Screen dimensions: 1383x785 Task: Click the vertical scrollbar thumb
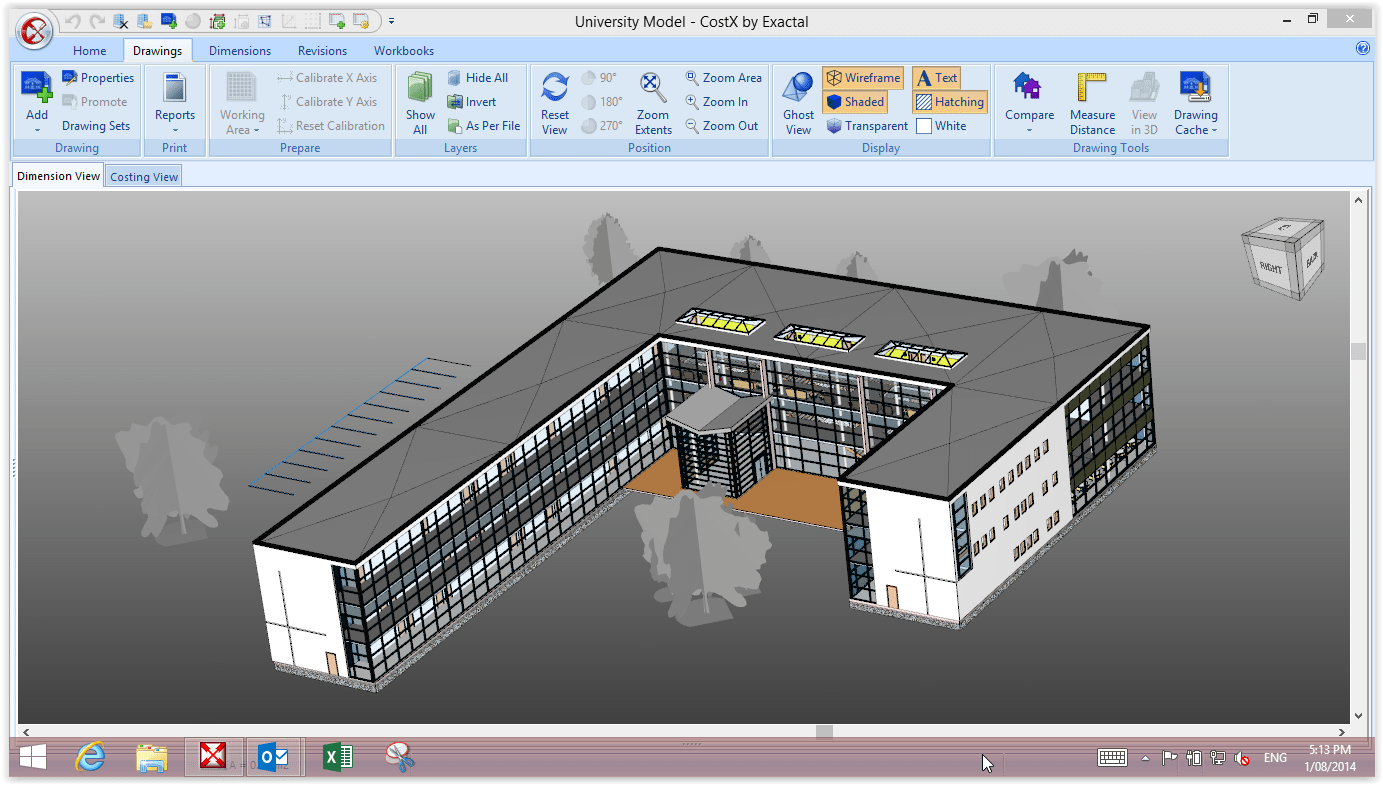pyautogui.click(x=1358, y=351)
